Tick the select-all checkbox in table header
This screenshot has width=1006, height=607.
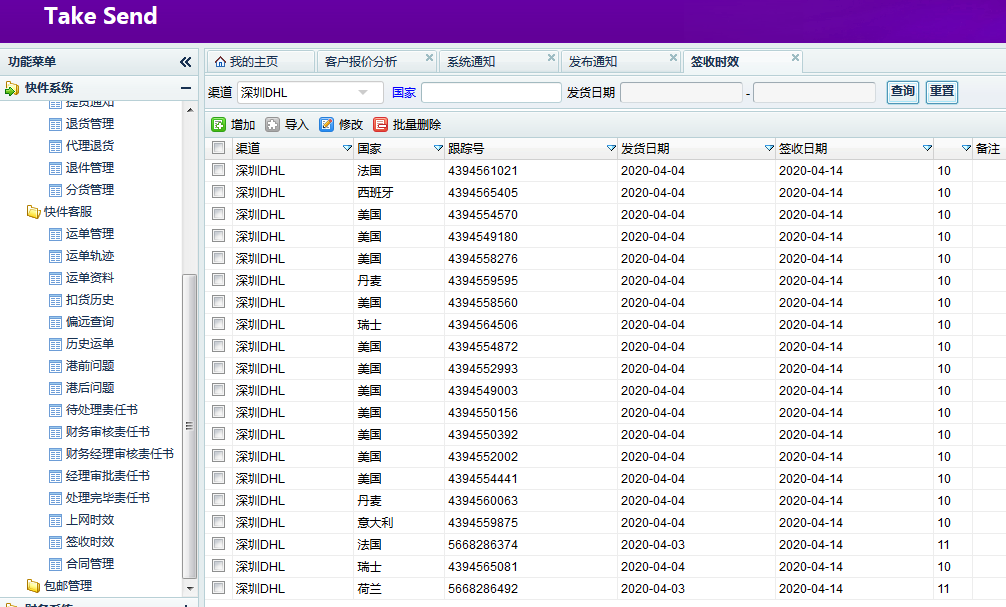[219, 148]
